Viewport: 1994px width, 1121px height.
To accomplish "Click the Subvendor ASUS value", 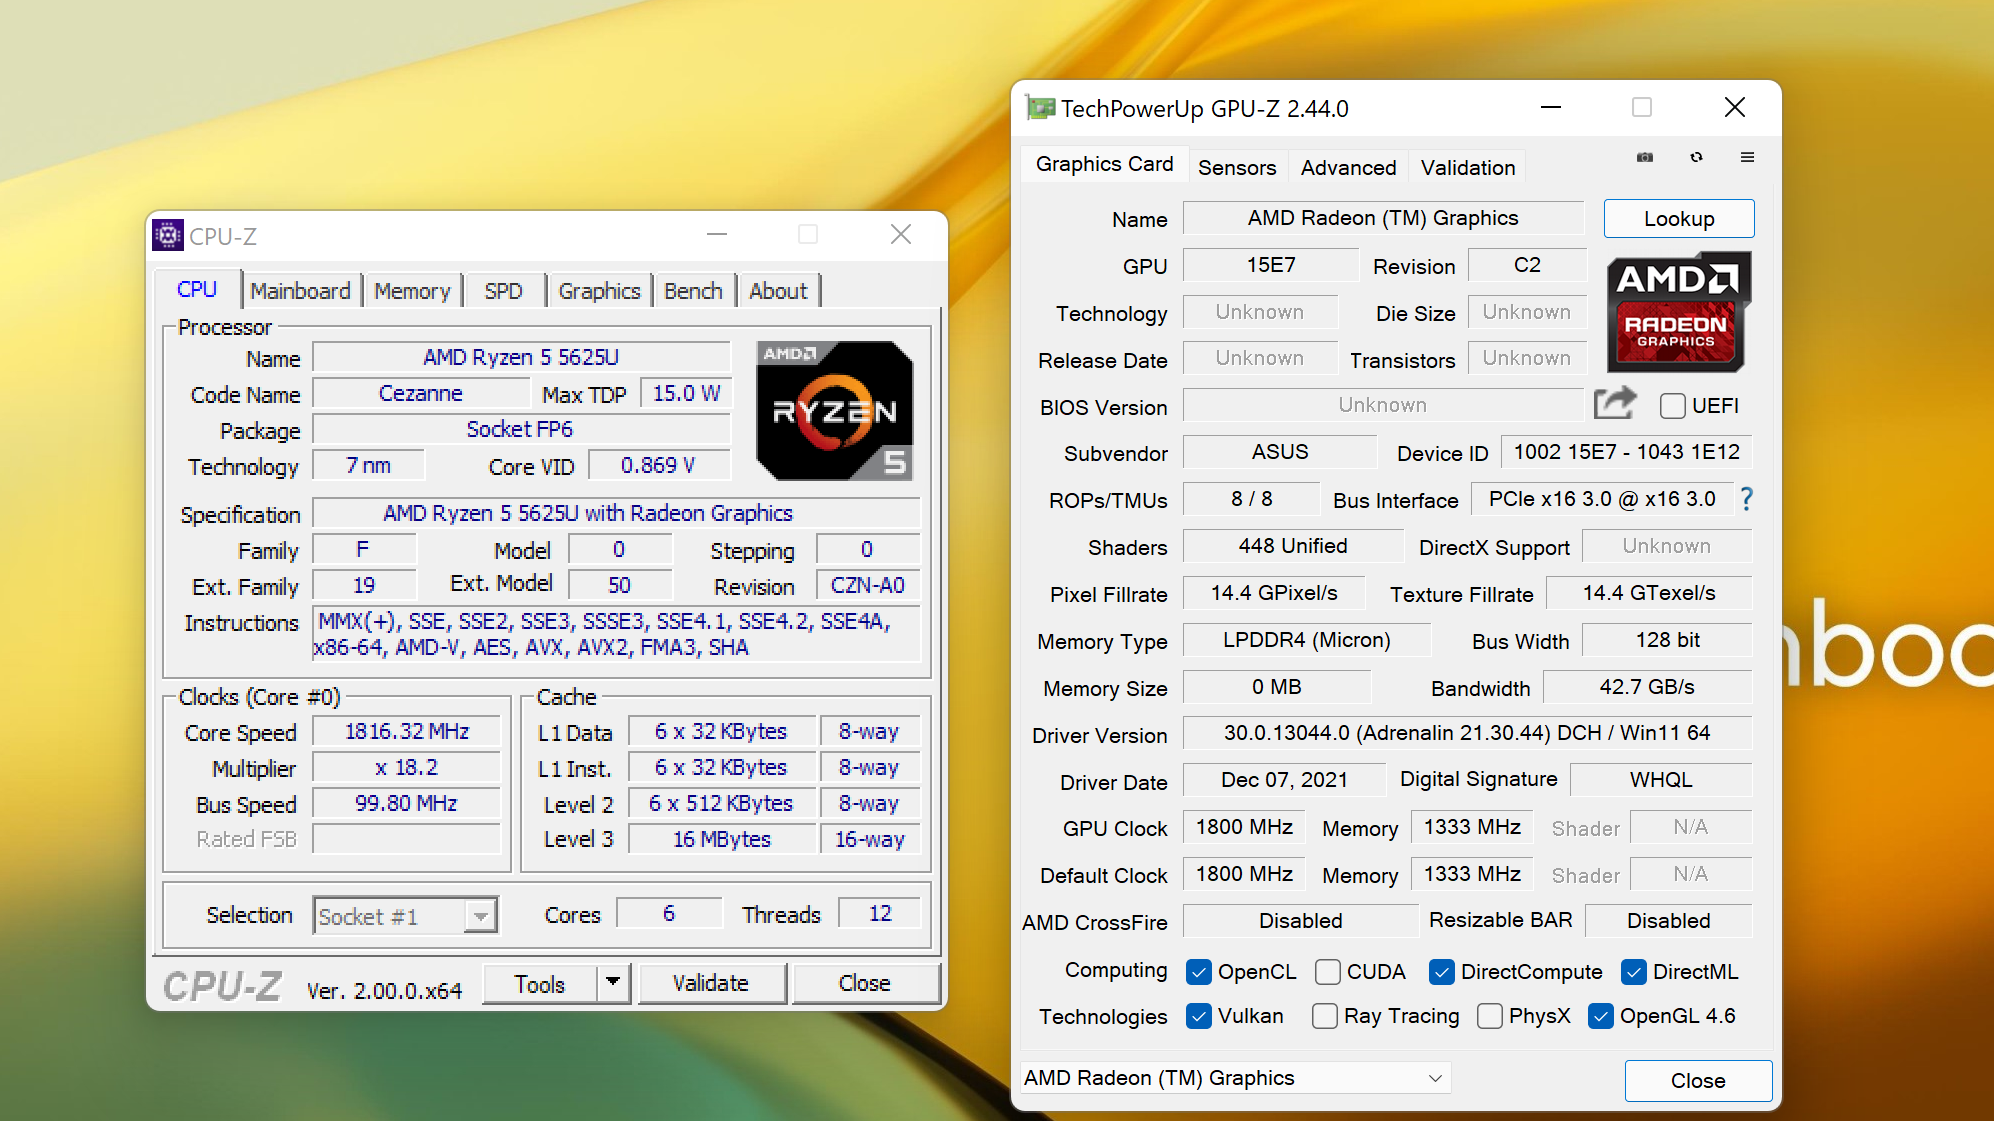I will (x=1279, y=451).
